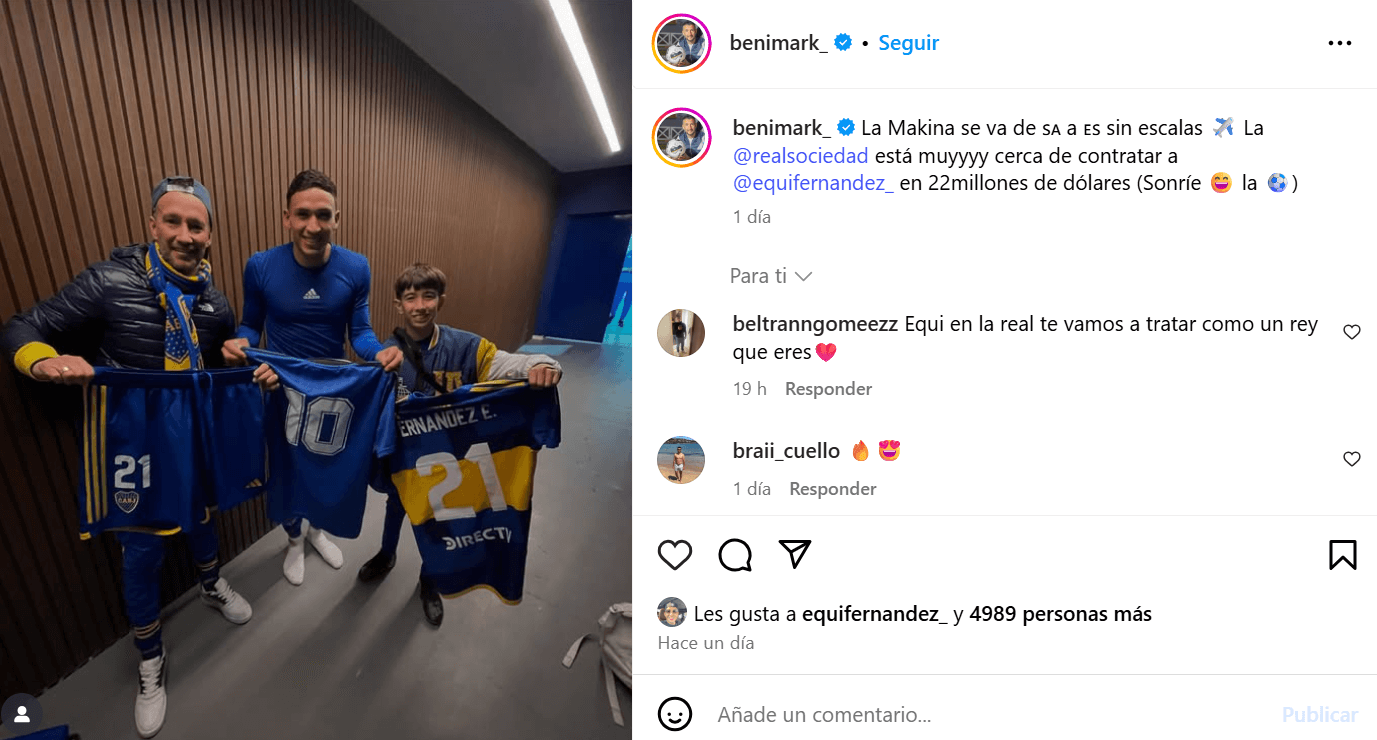Open braii_cuello's profile username
The image size is (1377, 740).
pyautogui.click(x=786, y=451)
